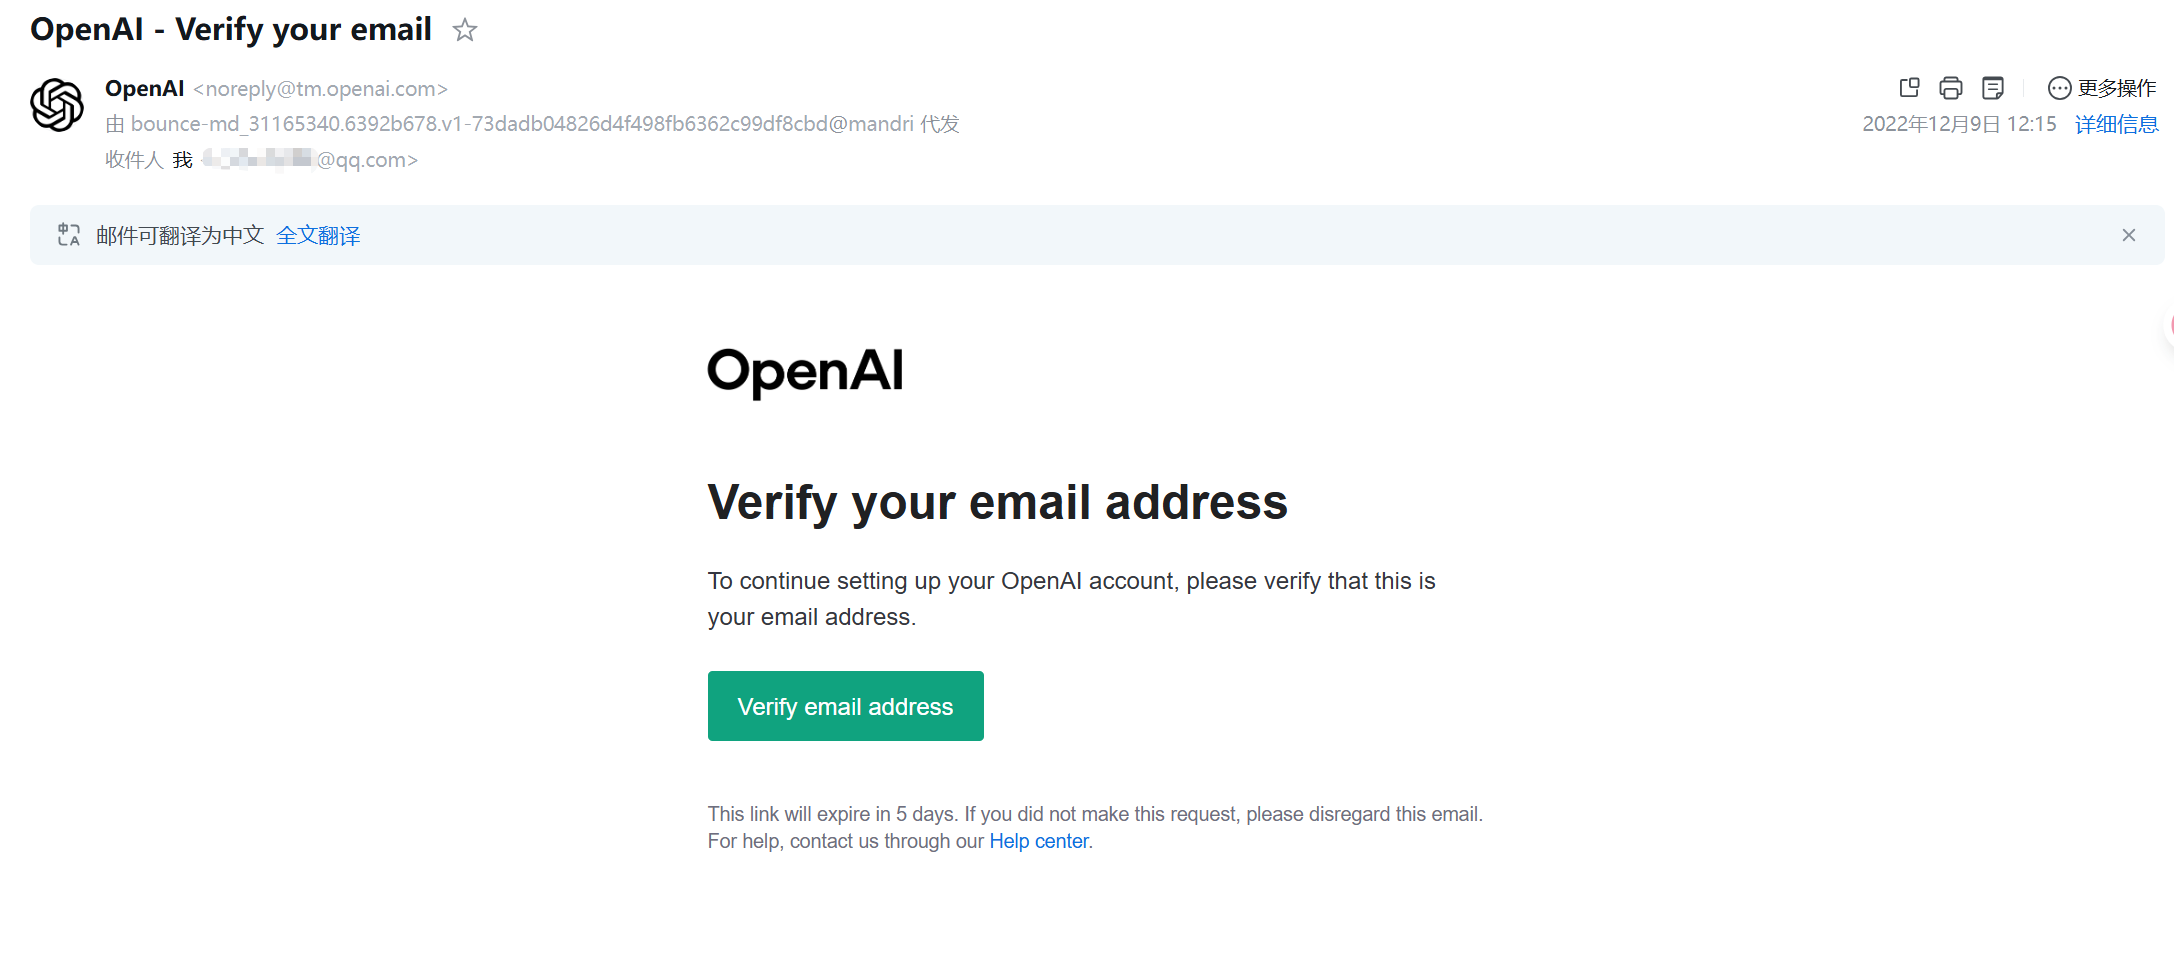Click the 2022年12月9日 12:15 timestamp
The image size is (2174, 960).
coord(1959,124)
